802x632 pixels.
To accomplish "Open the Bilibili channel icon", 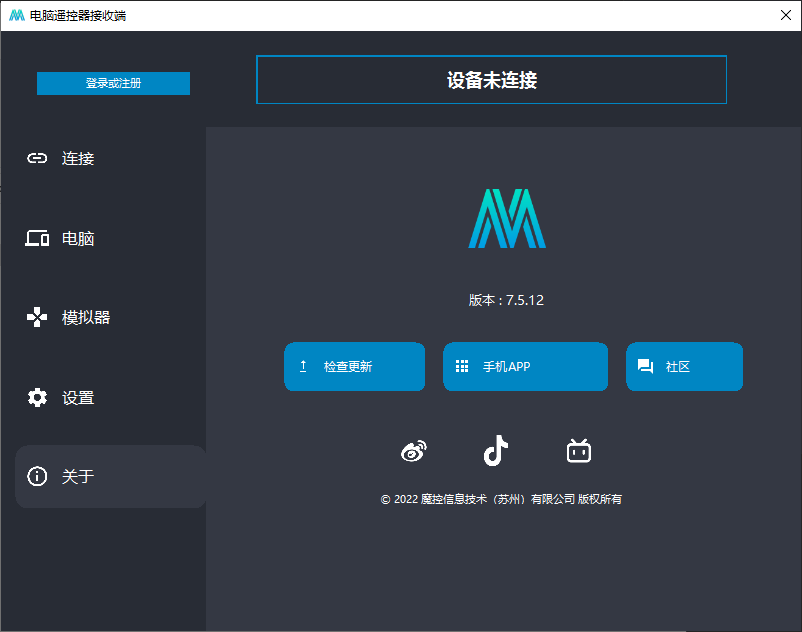I will [x=578, y=452].
